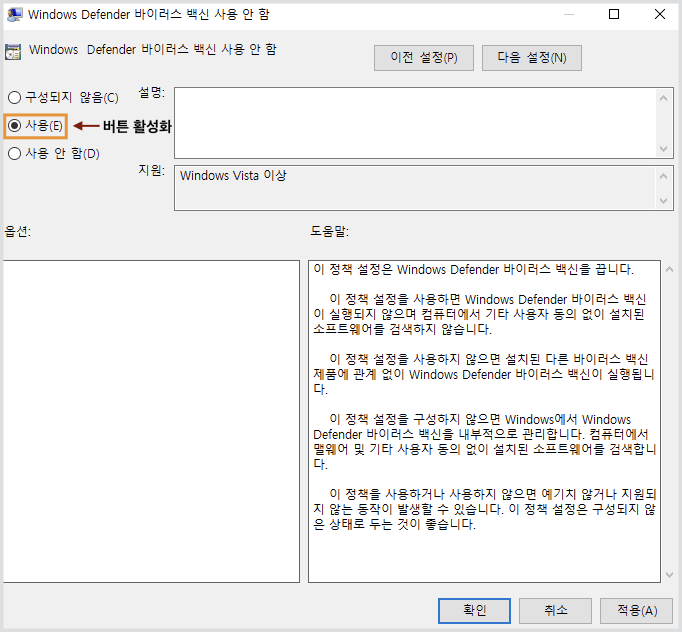Click the 다음 설정(N) button
The height and width of the screenshot is (632, 682).
[532, 58]
